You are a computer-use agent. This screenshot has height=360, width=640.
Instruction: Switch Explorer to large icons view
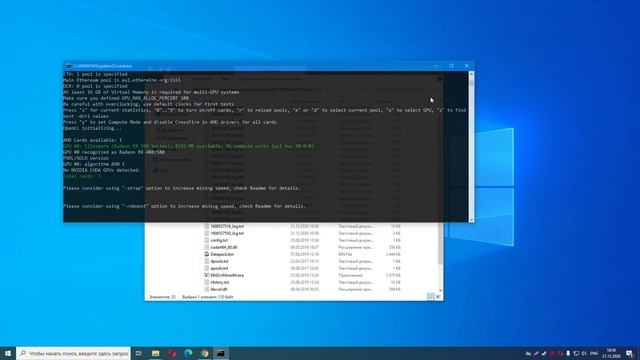pos(438,297)
